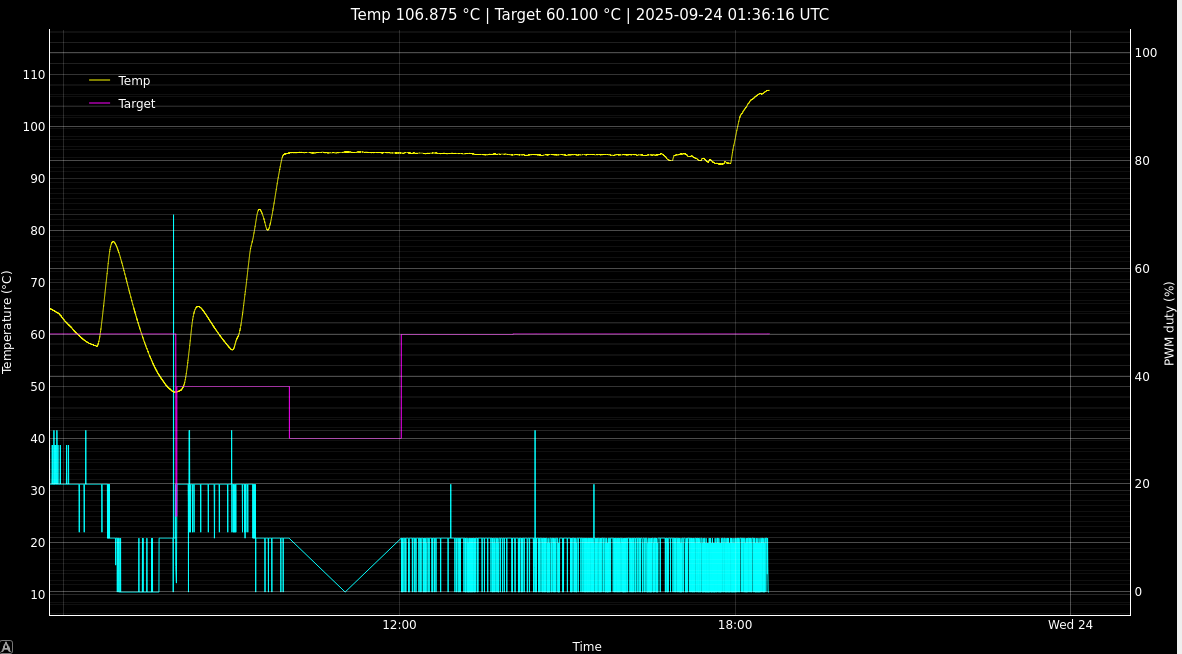Click the 40 PWM duty axis tick label
This screenshot has width=1182, height=654.
click(1143, 376)
